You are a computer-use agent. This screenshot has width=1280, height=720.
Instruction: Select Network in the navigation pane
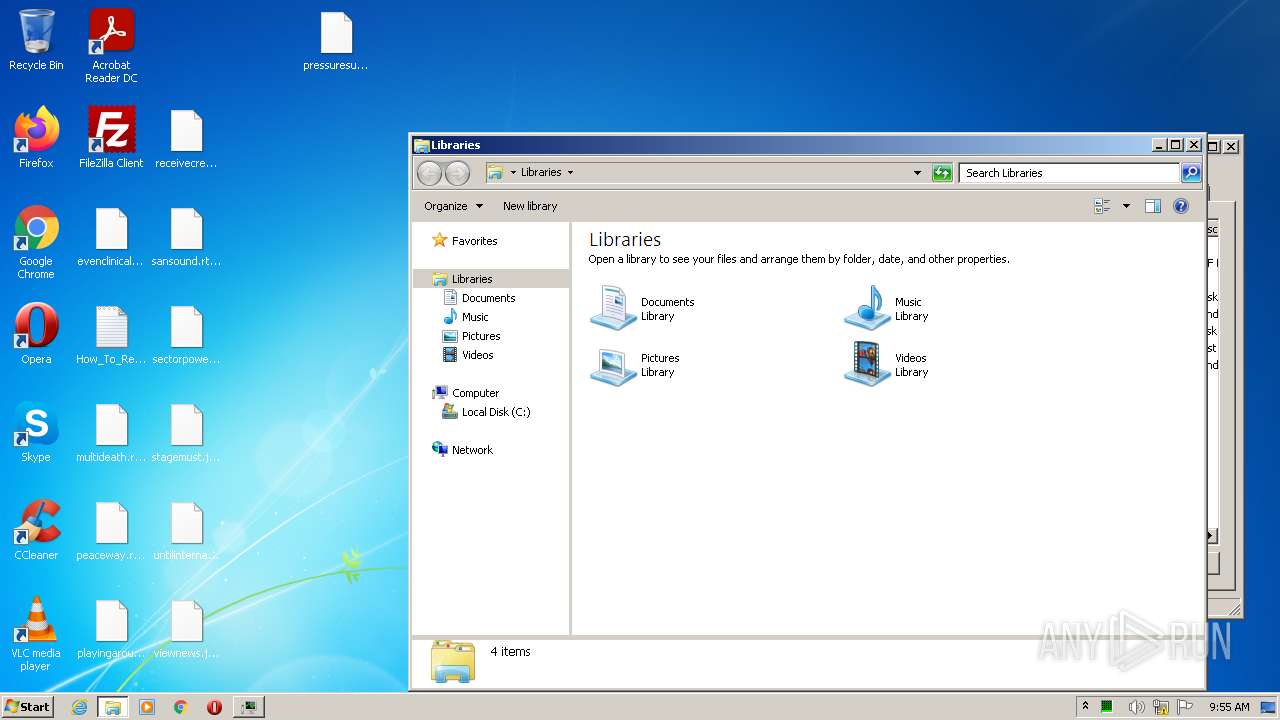coord(472,450)
